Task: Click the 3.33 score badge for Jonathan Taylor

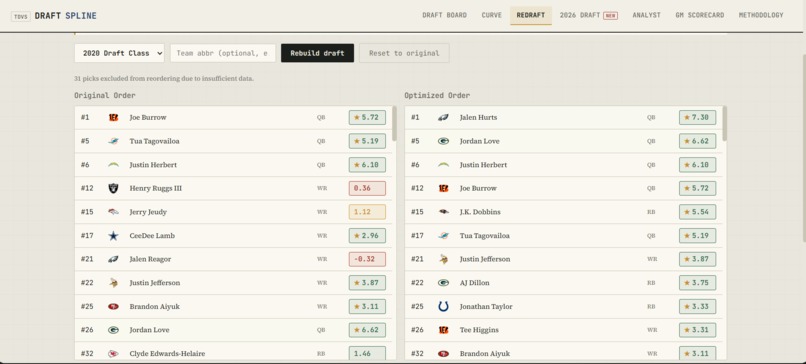Action: [x=697, y=306]
